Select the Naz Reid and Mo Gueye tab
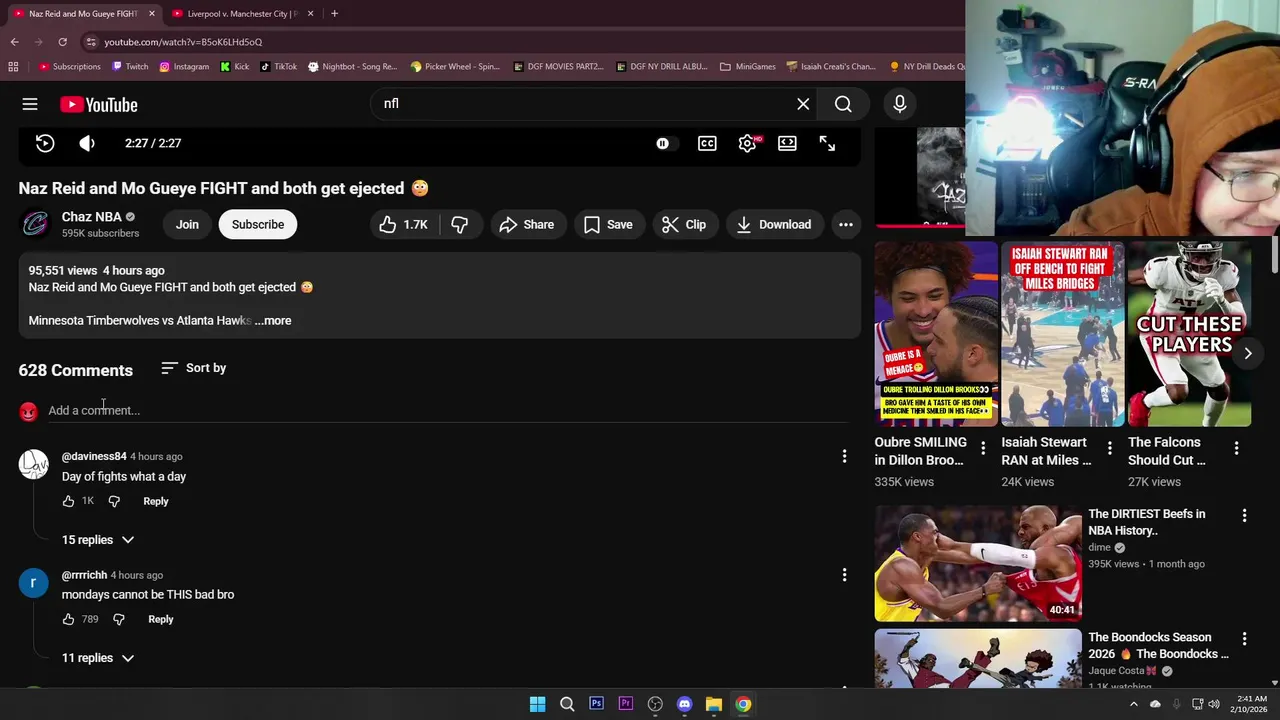Screen dimensions: 1280x720 84,14
